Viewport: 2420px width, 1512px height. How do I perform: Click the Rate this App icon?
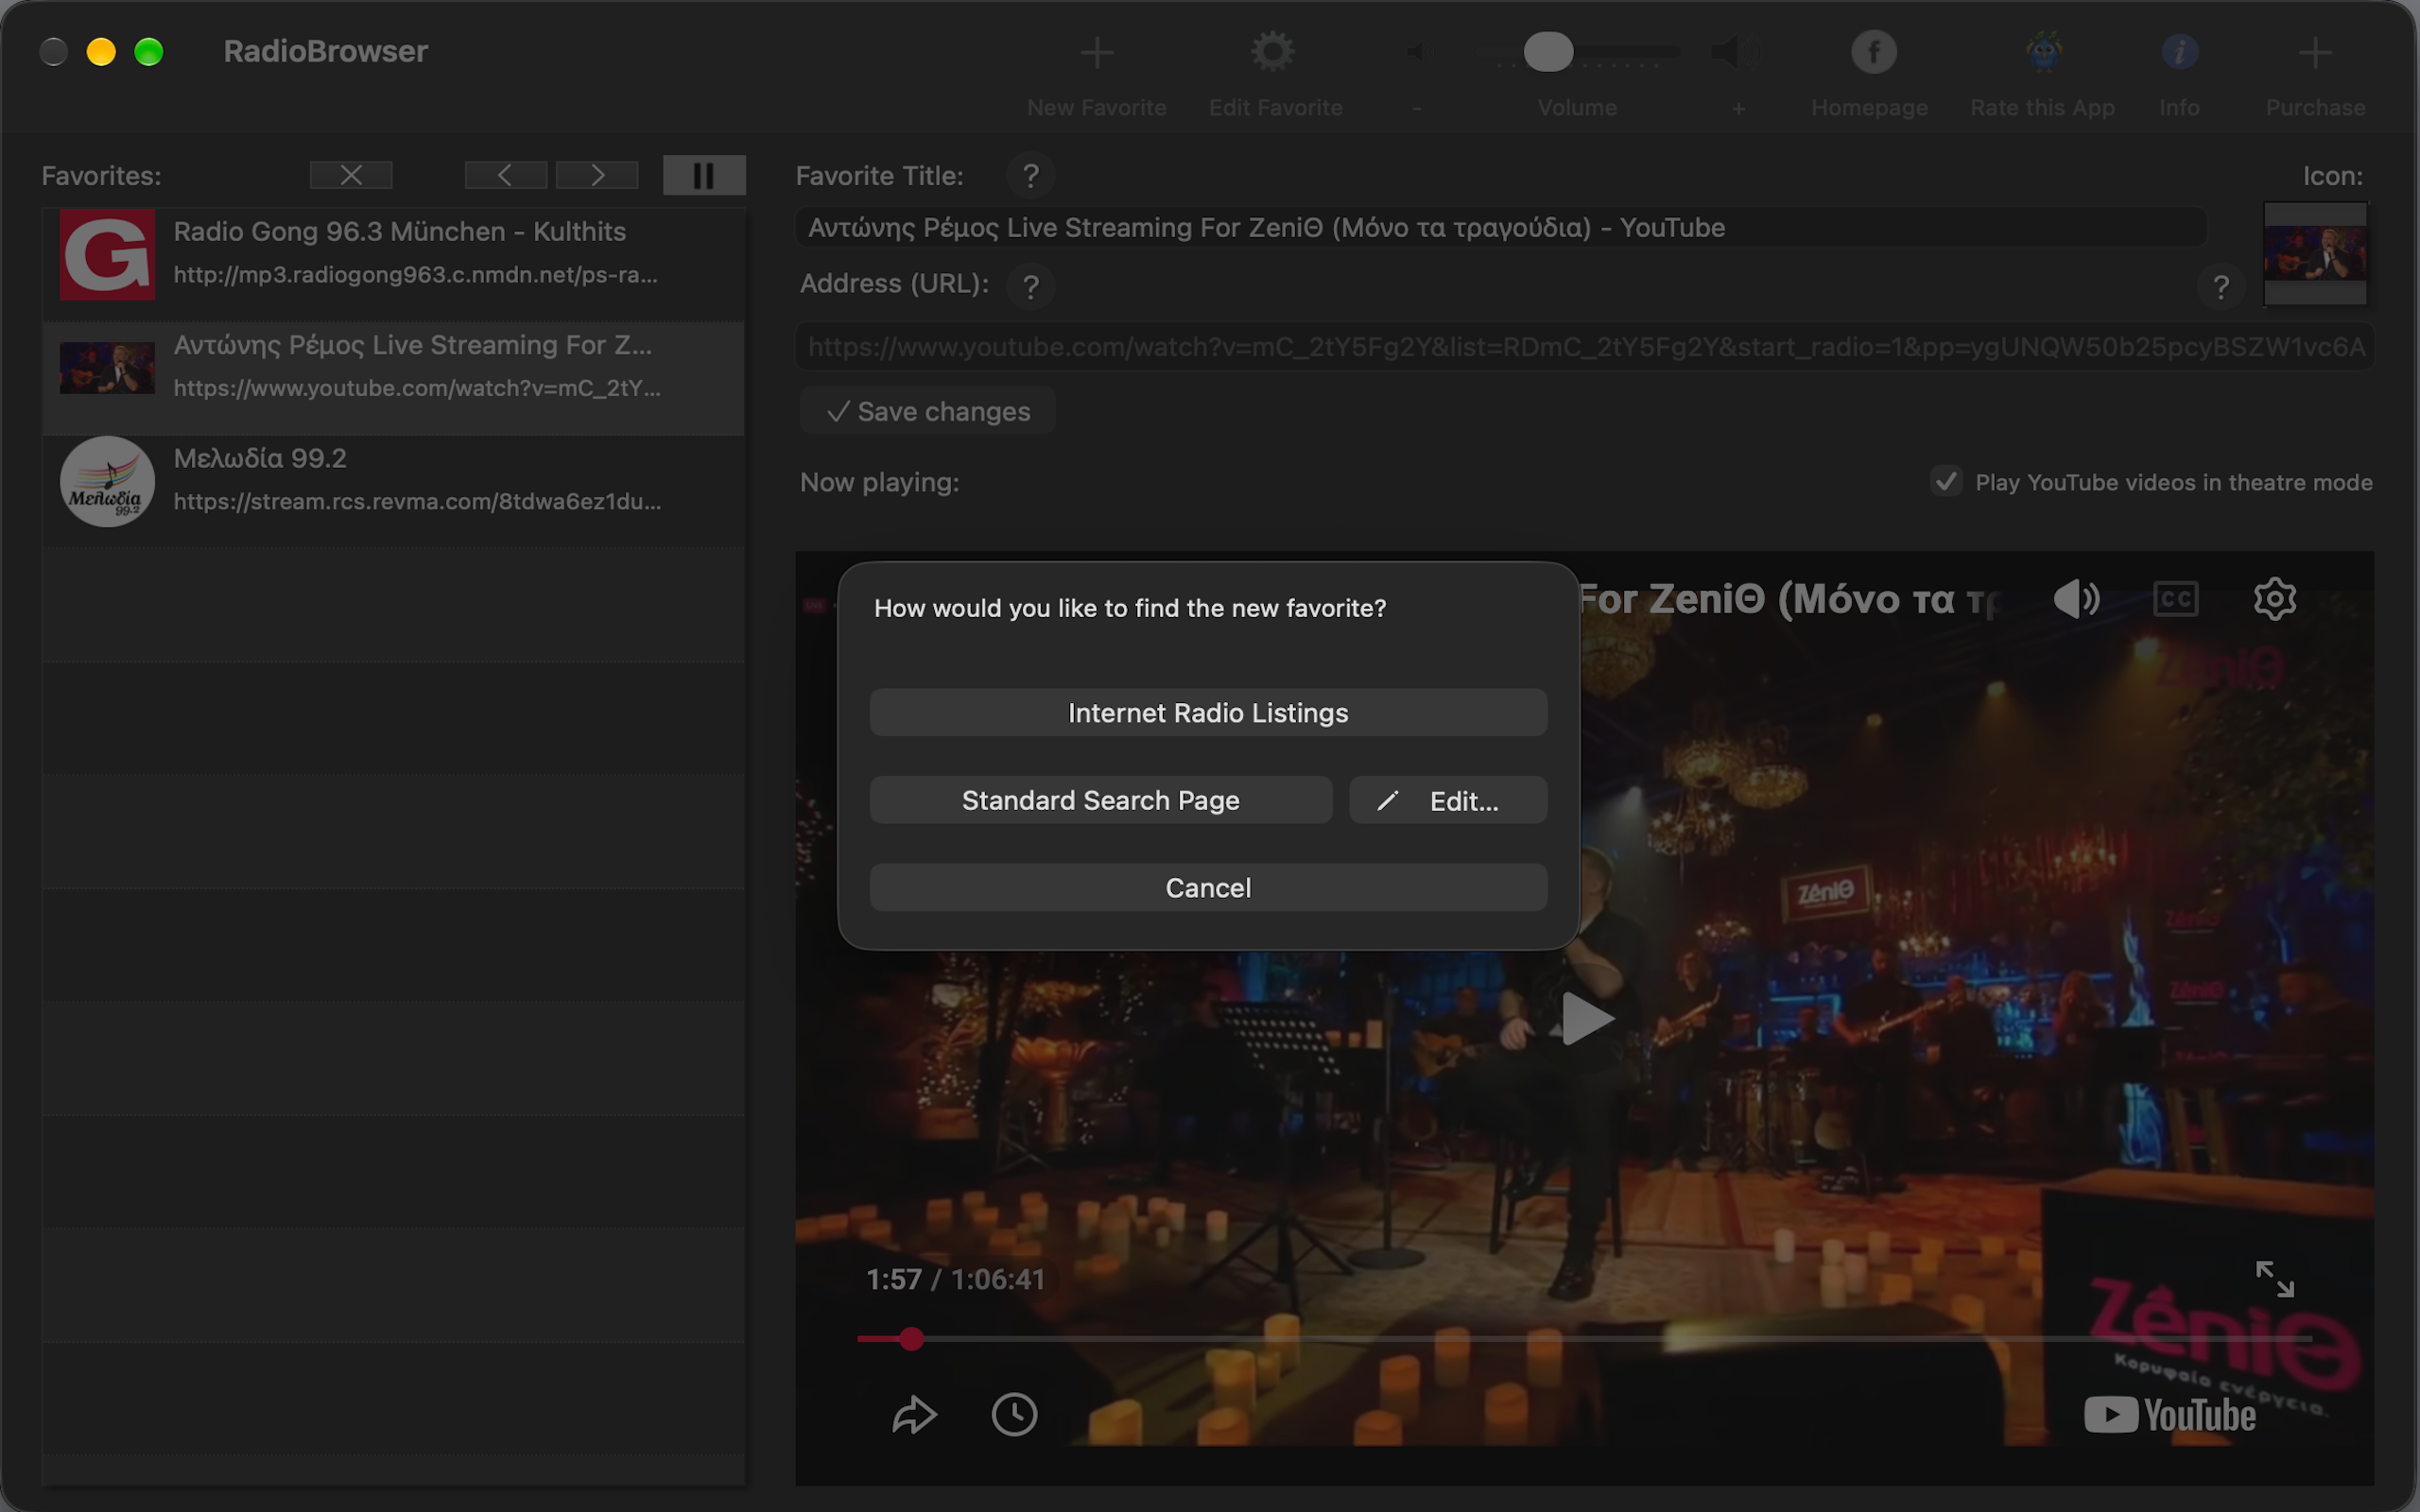(2044, 52)
